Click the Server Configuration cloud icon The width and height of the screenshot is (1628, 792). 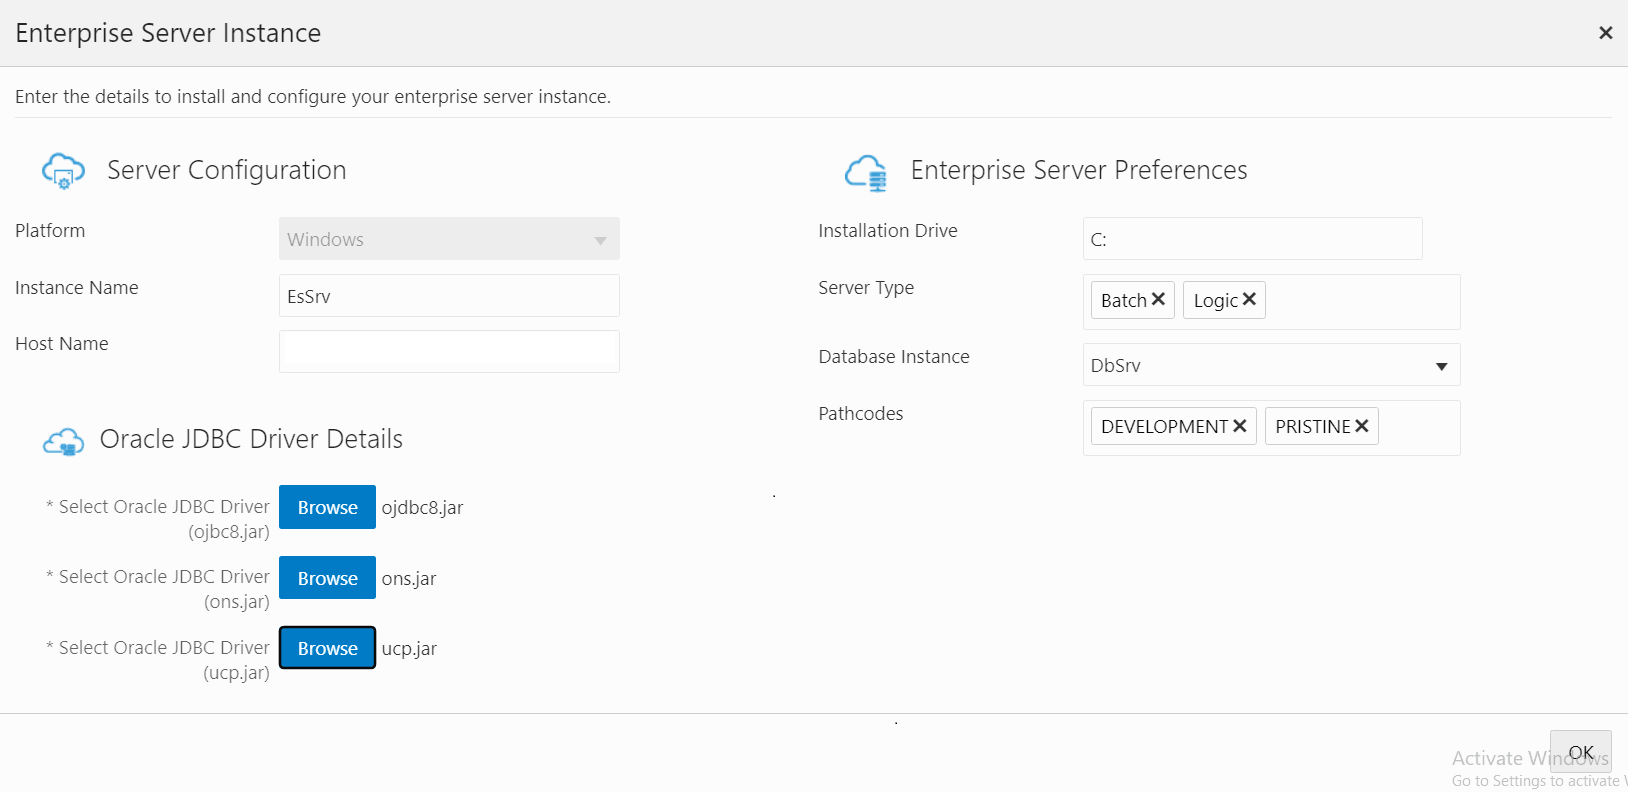click(x=63, y=171)
